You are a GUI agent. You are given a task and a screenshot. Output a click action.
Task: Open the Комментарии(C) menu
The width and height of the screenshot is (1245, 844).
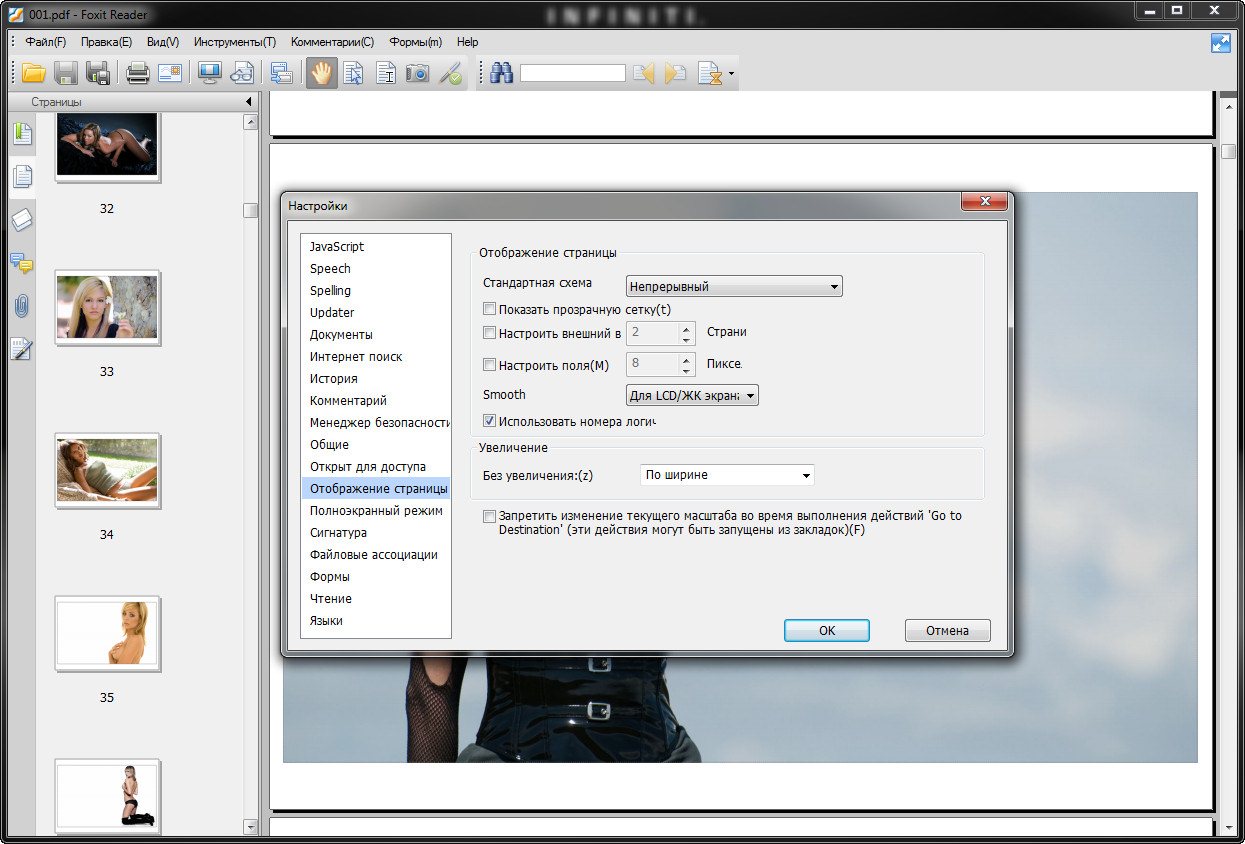pyautogui.click(x=332, y=42)
